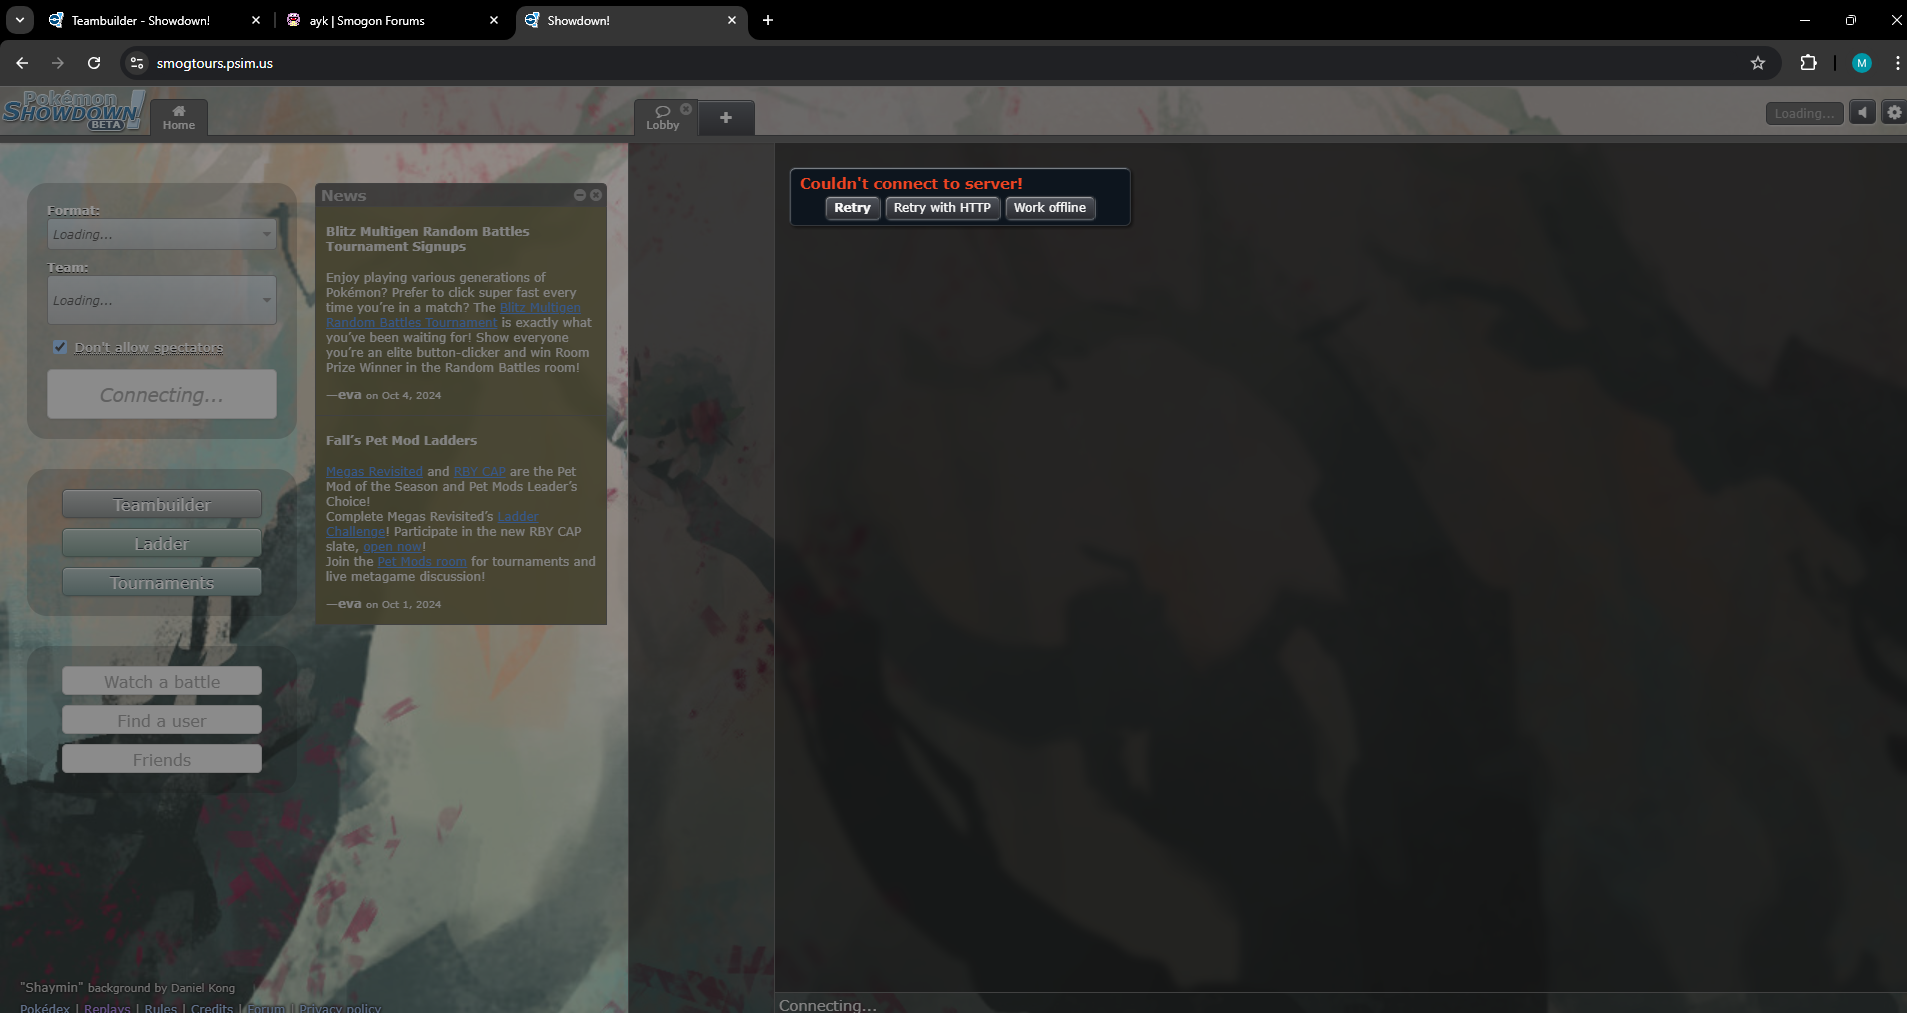Click Watch a battle

162,681
